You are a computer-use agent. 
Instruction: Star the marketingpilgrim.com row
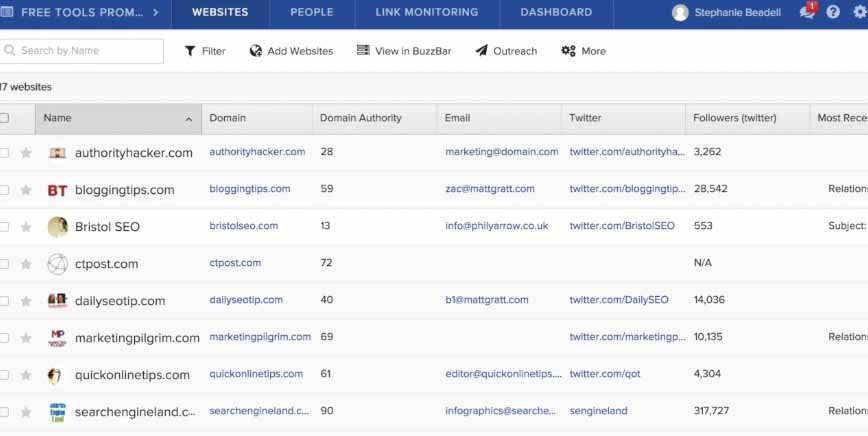pos(26,338)
